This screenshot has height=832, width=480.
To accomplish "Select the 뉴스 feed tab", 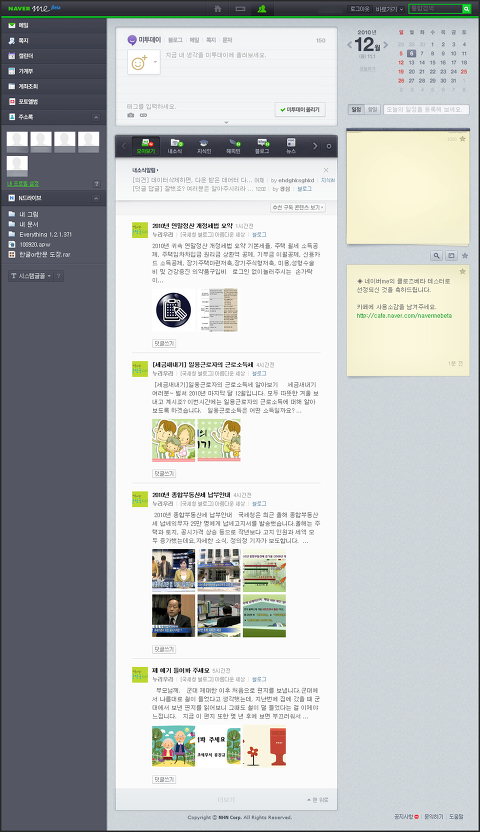I will click(291, 146).
